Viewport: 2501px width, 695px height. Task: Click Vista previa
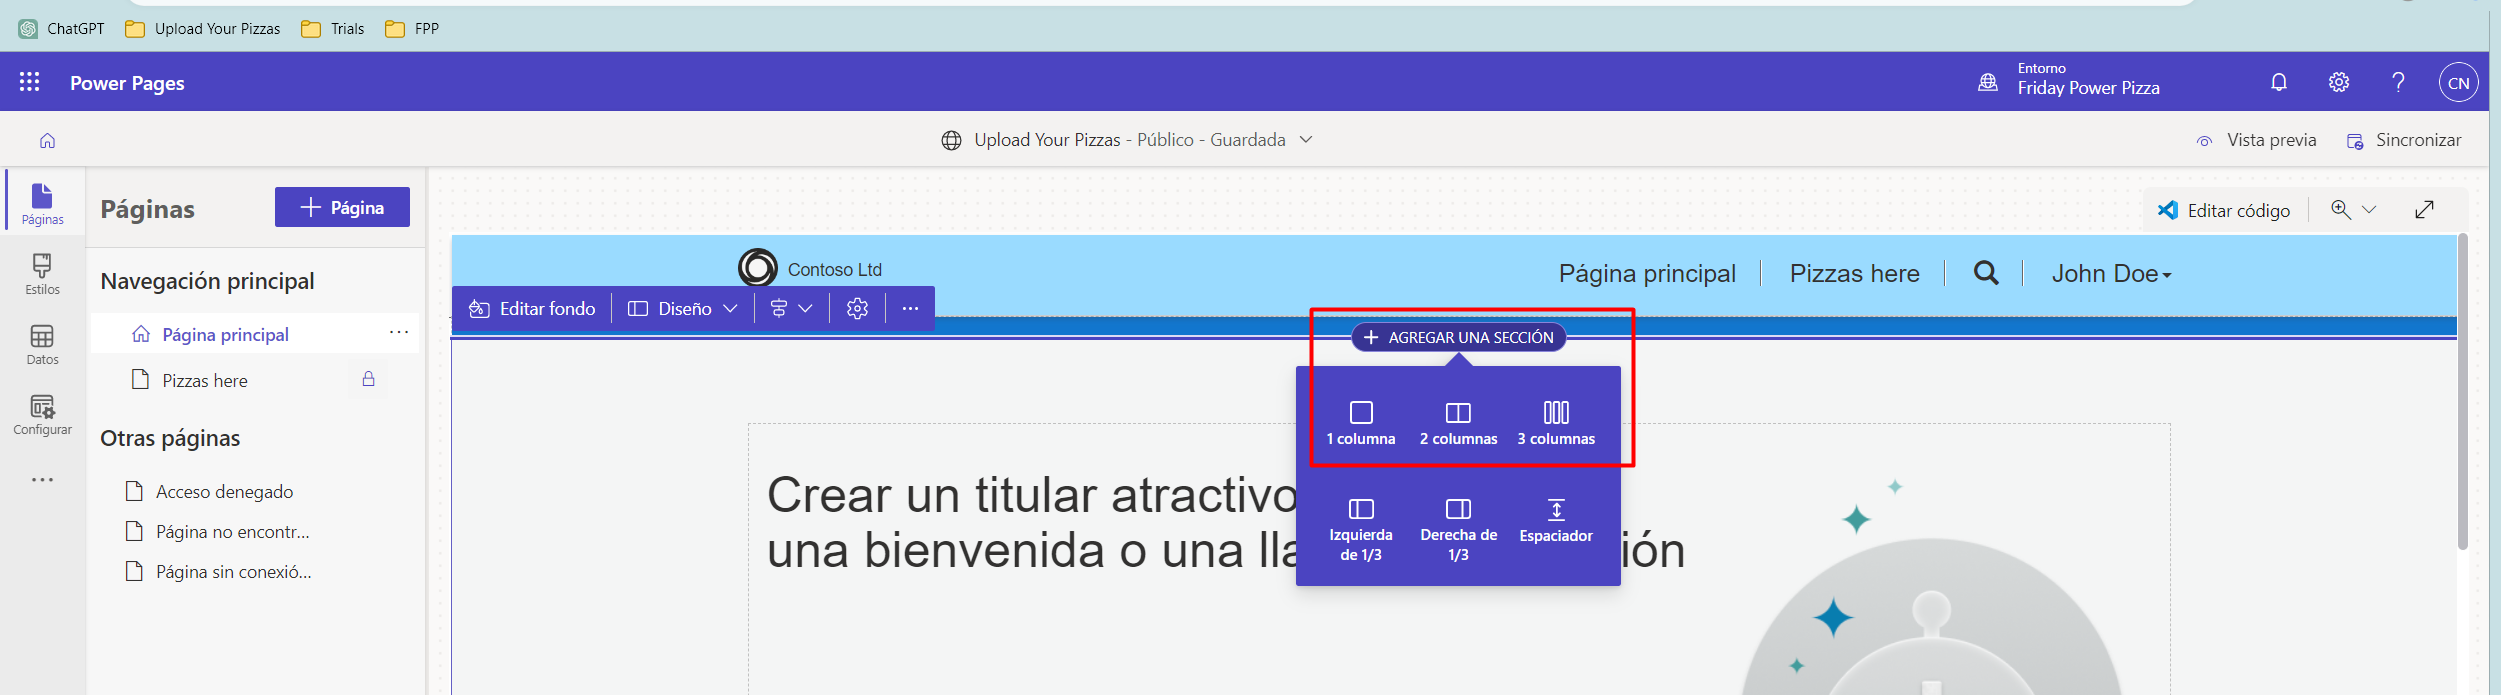[2256, 140]
